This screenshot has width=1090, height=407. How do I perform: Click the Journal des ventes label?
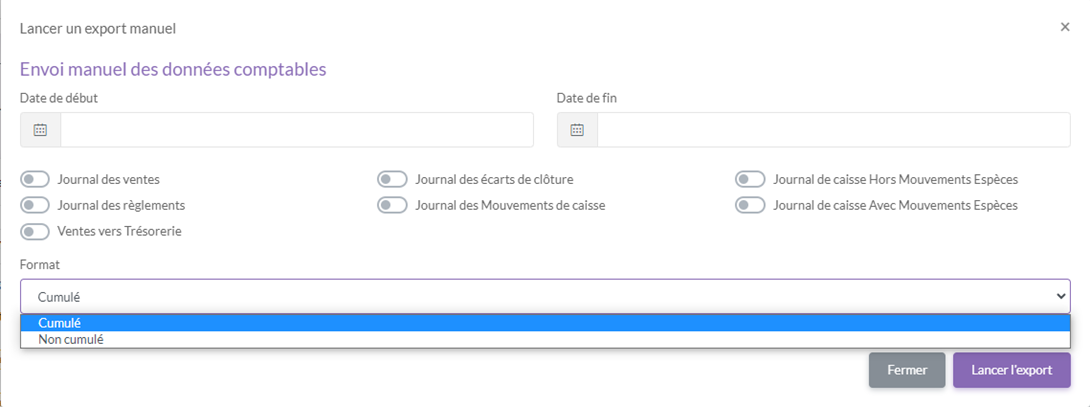click(108, 179)
